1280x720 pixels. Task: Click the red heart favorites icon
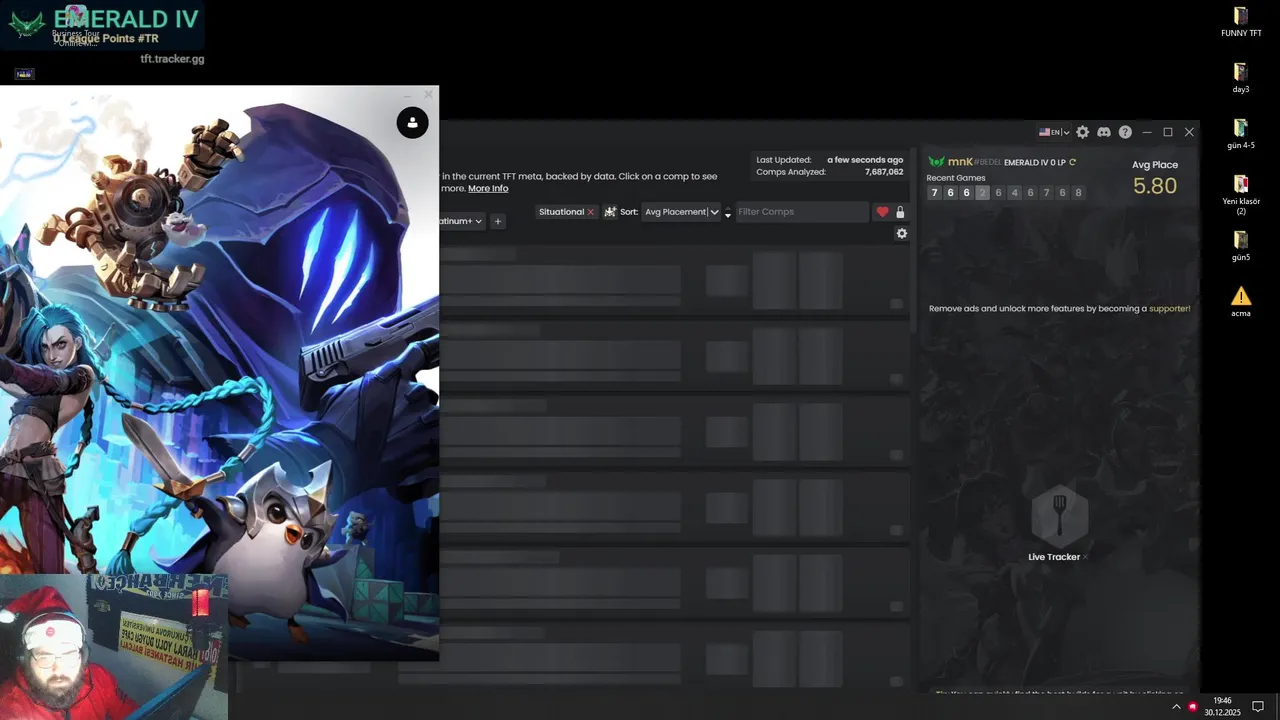[882, 212]
